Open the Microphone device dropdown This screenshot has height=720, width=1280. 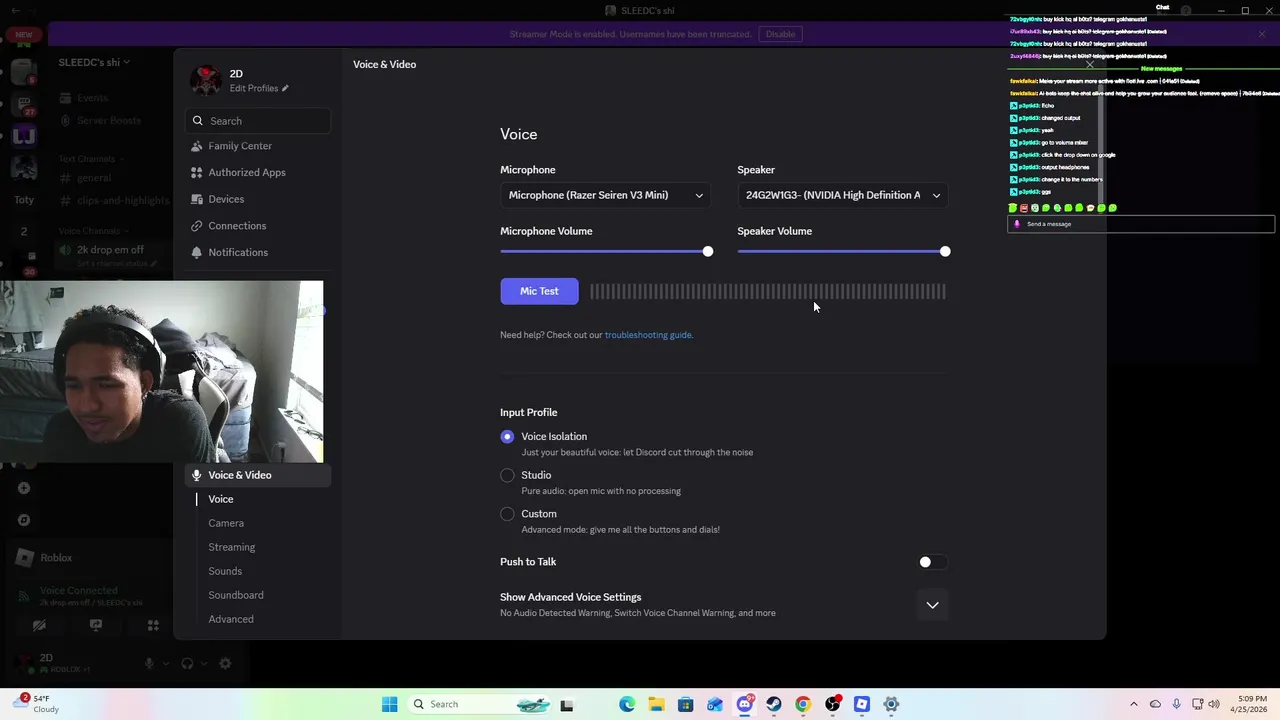click(x=605, y=195)
